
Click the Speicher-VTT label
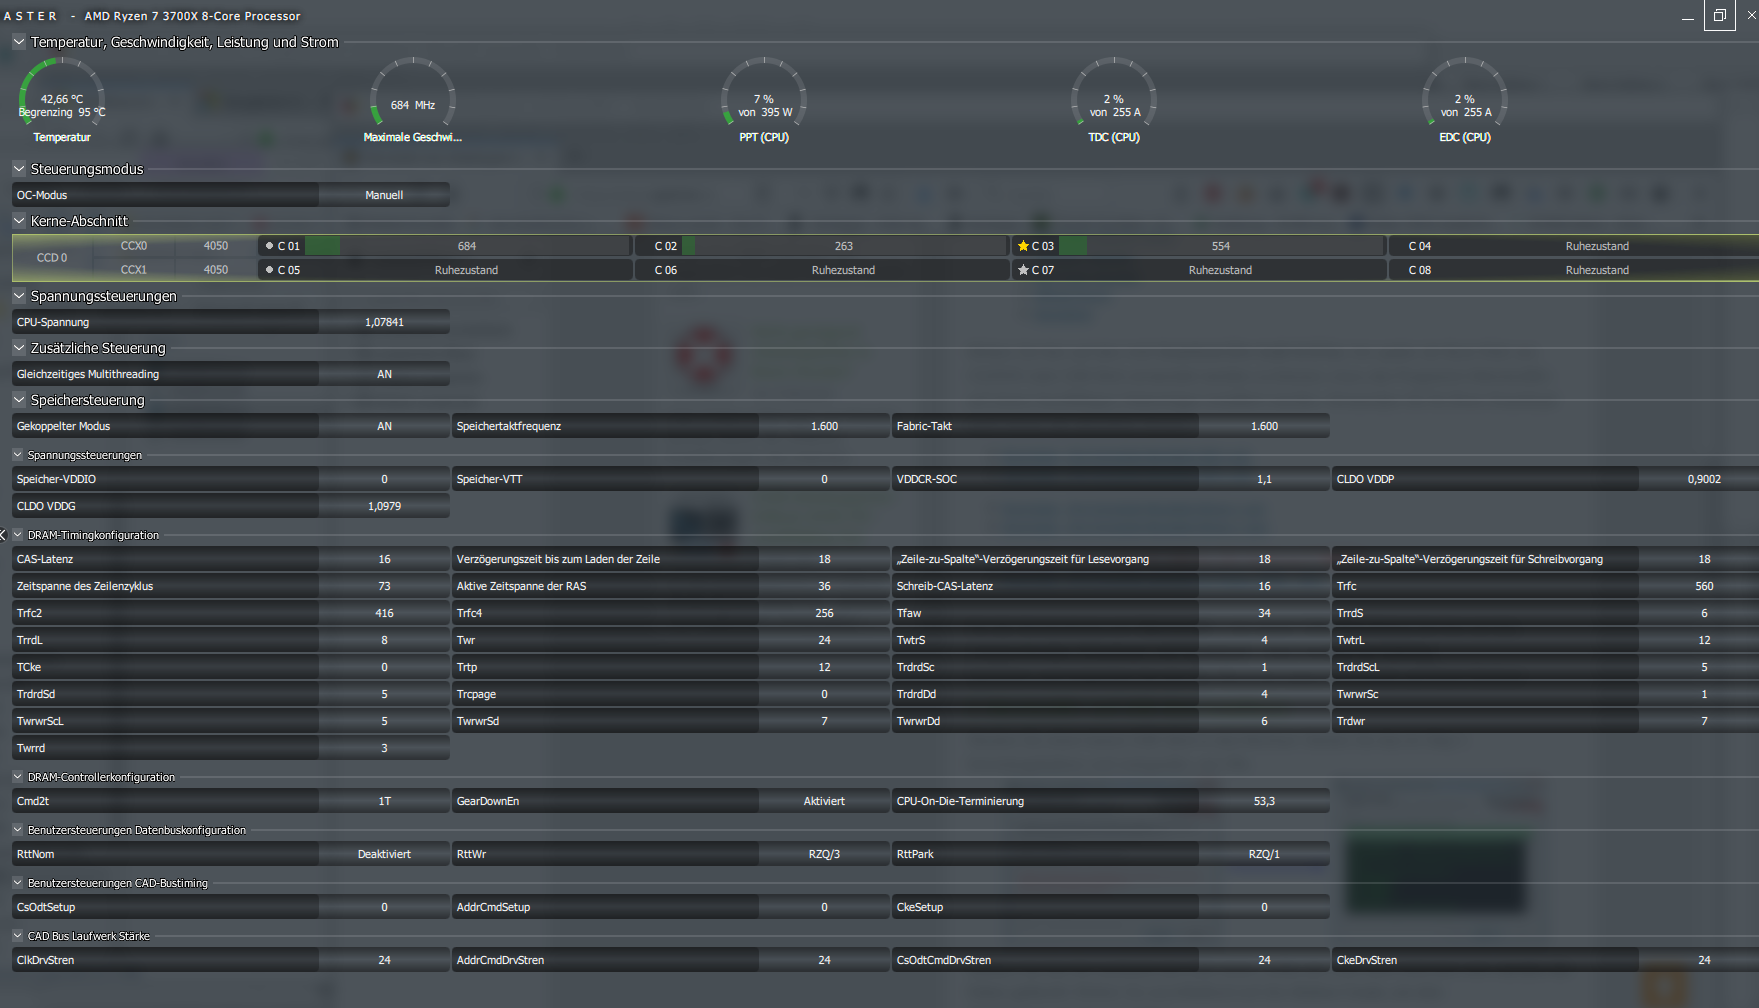pyautogui.click(x=490, y=479)
